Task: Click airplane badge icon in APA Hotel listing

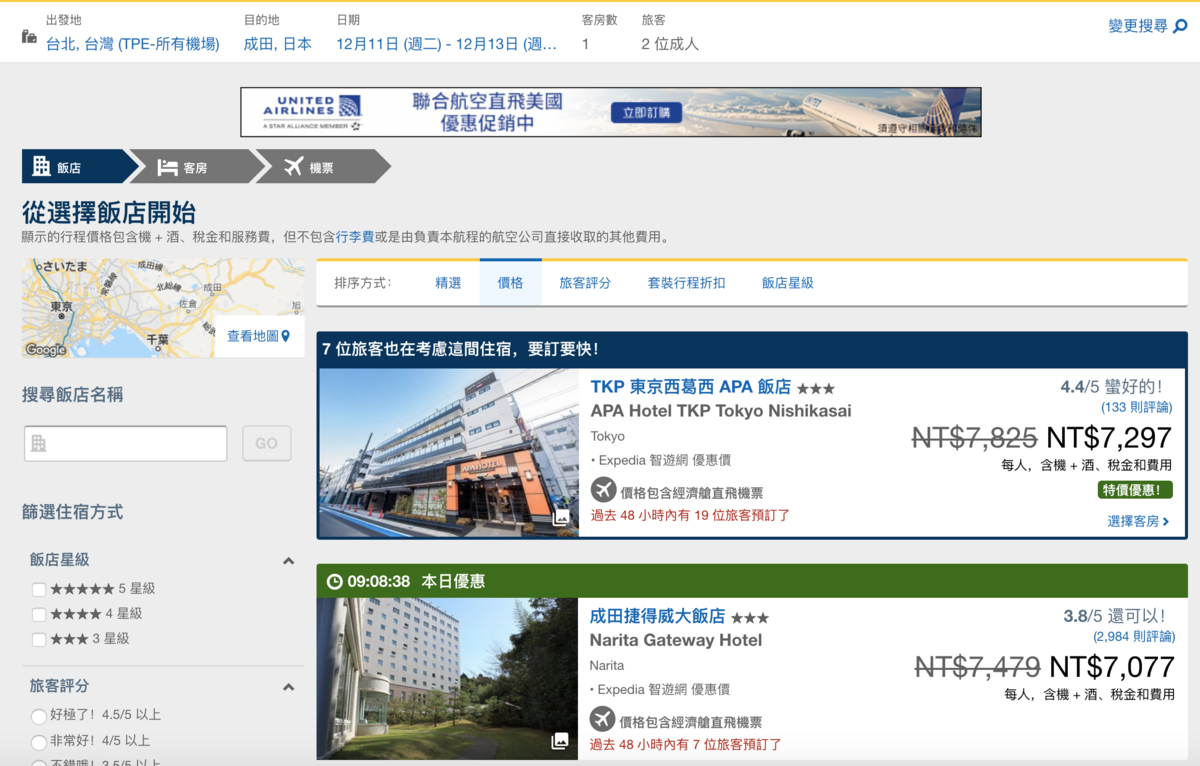Action: 603,490
